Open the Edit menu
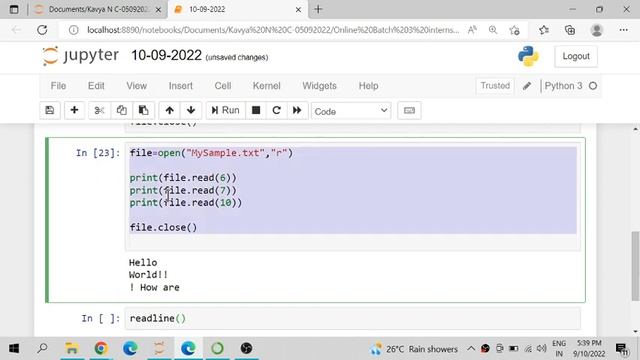Image resolution: width=640 pixels, height=360 pixels. click(96, 86)
